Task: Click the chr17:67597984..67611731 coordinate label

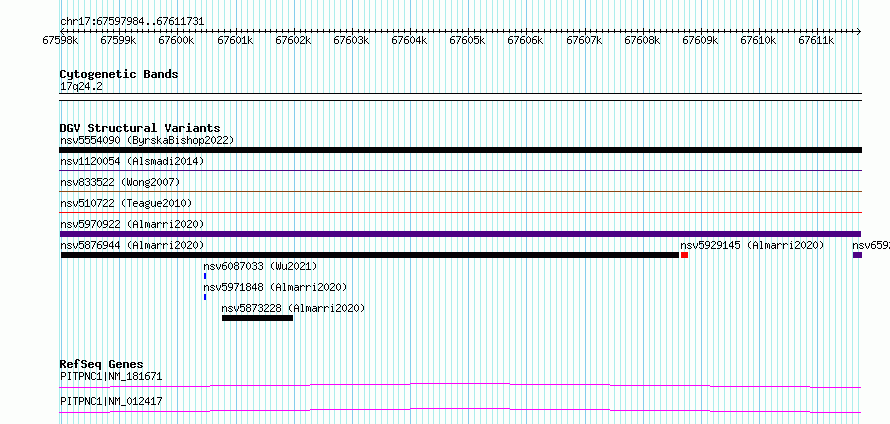Action: 132,22
